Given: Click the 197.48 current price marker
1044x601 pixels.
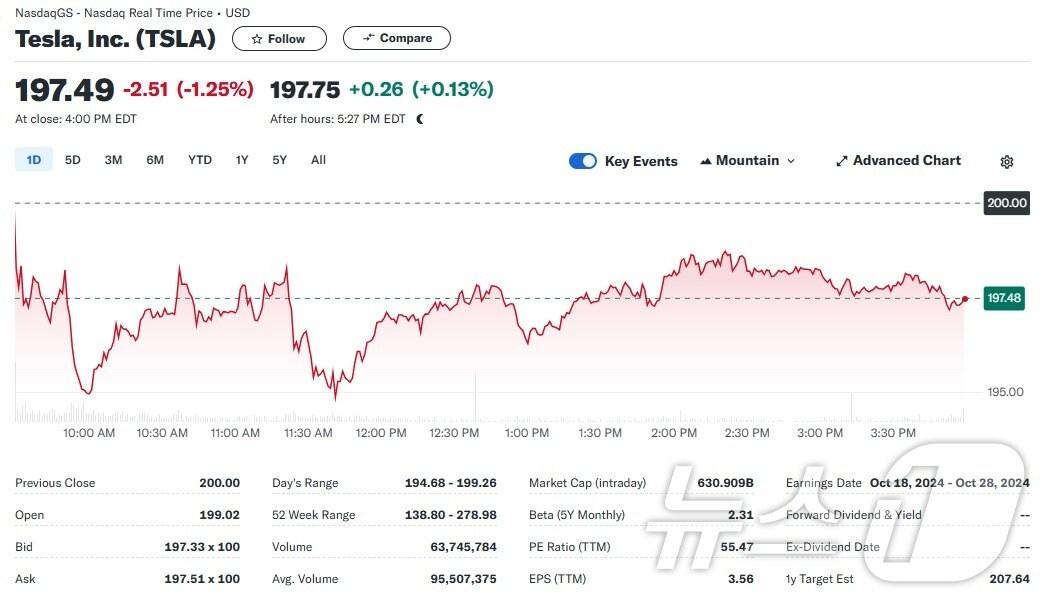Looking at the screenshot, I should coord(1003,298).
